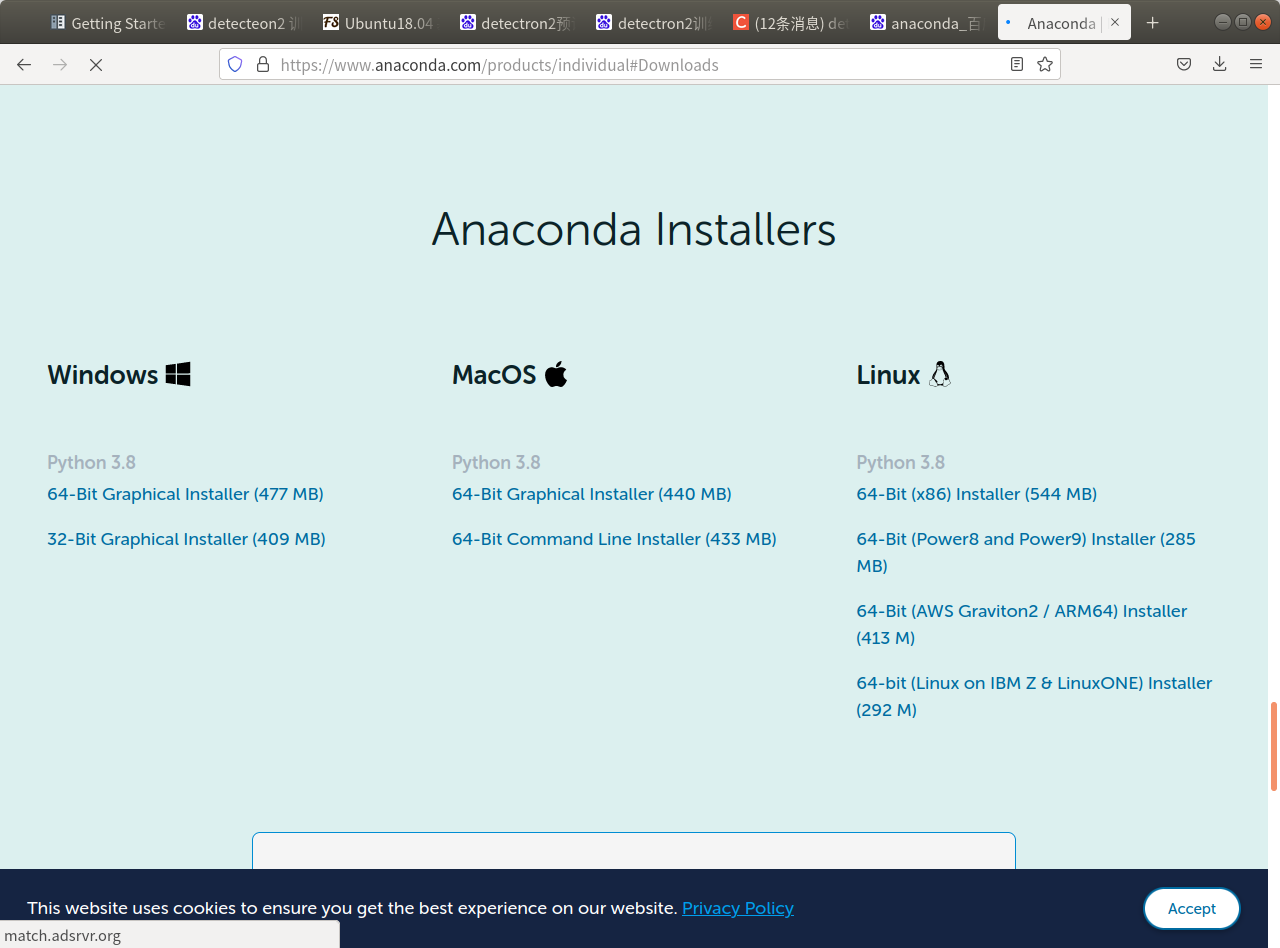Click the padlock site security icon
The height and width of the screenshot is (948, 1280).
pos(263,64)
